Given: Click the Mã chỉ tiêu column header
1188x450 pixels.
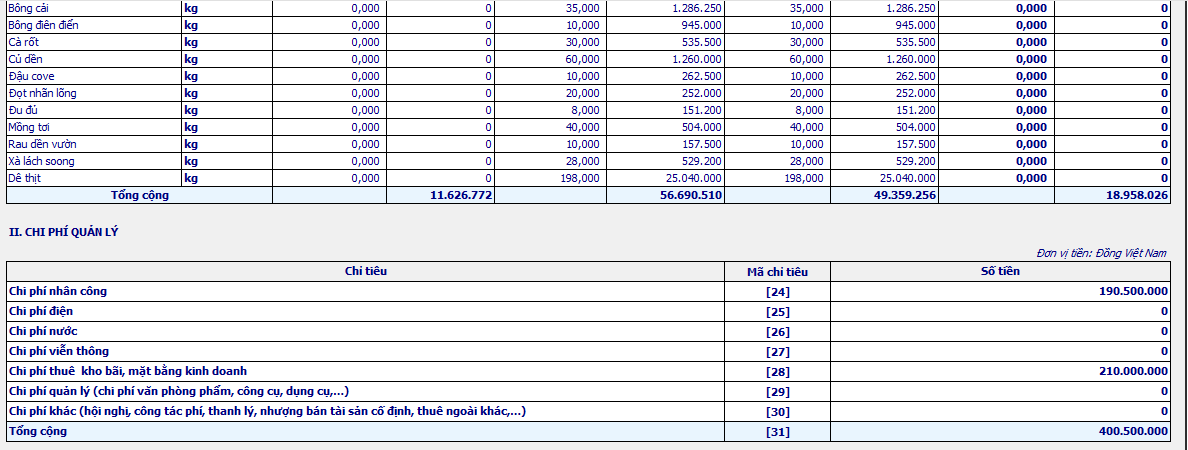Looking at the screenshot, I should point(777,271).
